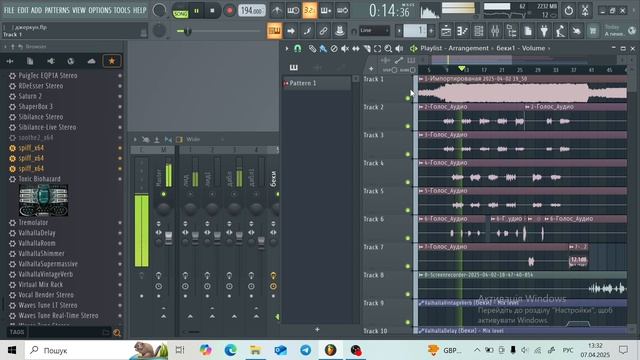This screenshot has width=640, height=360.
Task: Select the playlist Zoom magnifier tool
Action: 388,49
